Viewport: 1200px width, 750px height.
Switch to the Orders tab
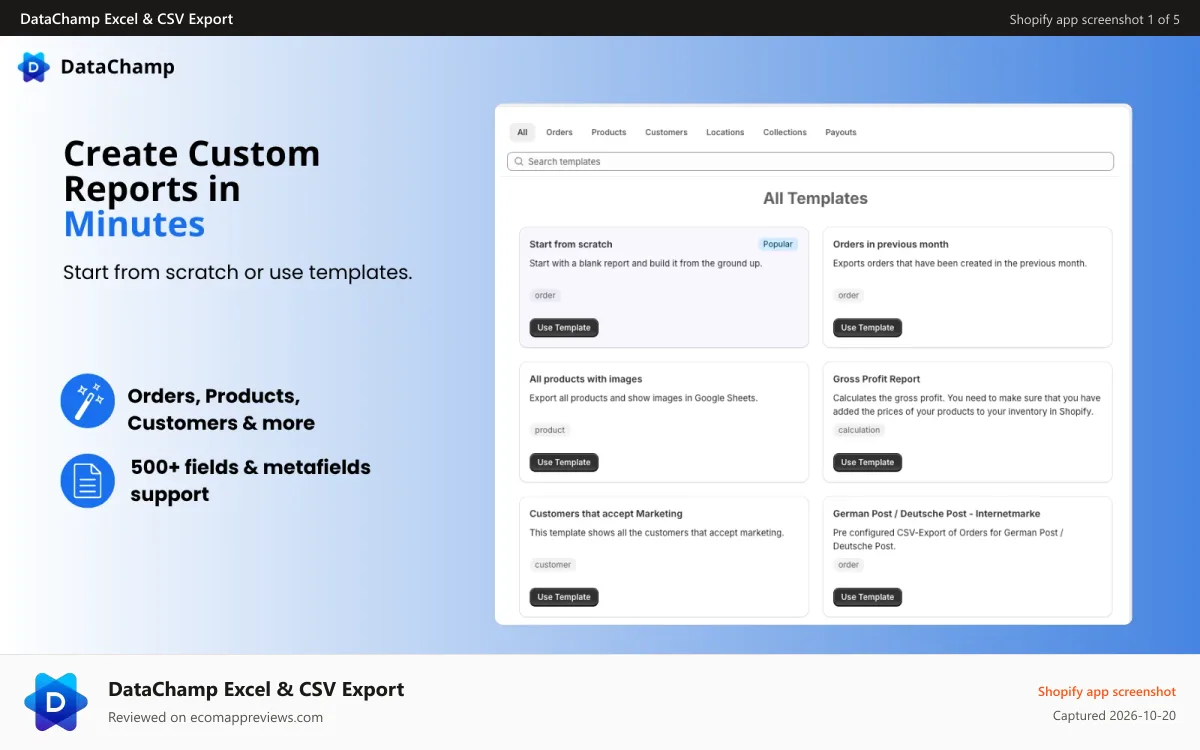(559, 132)
